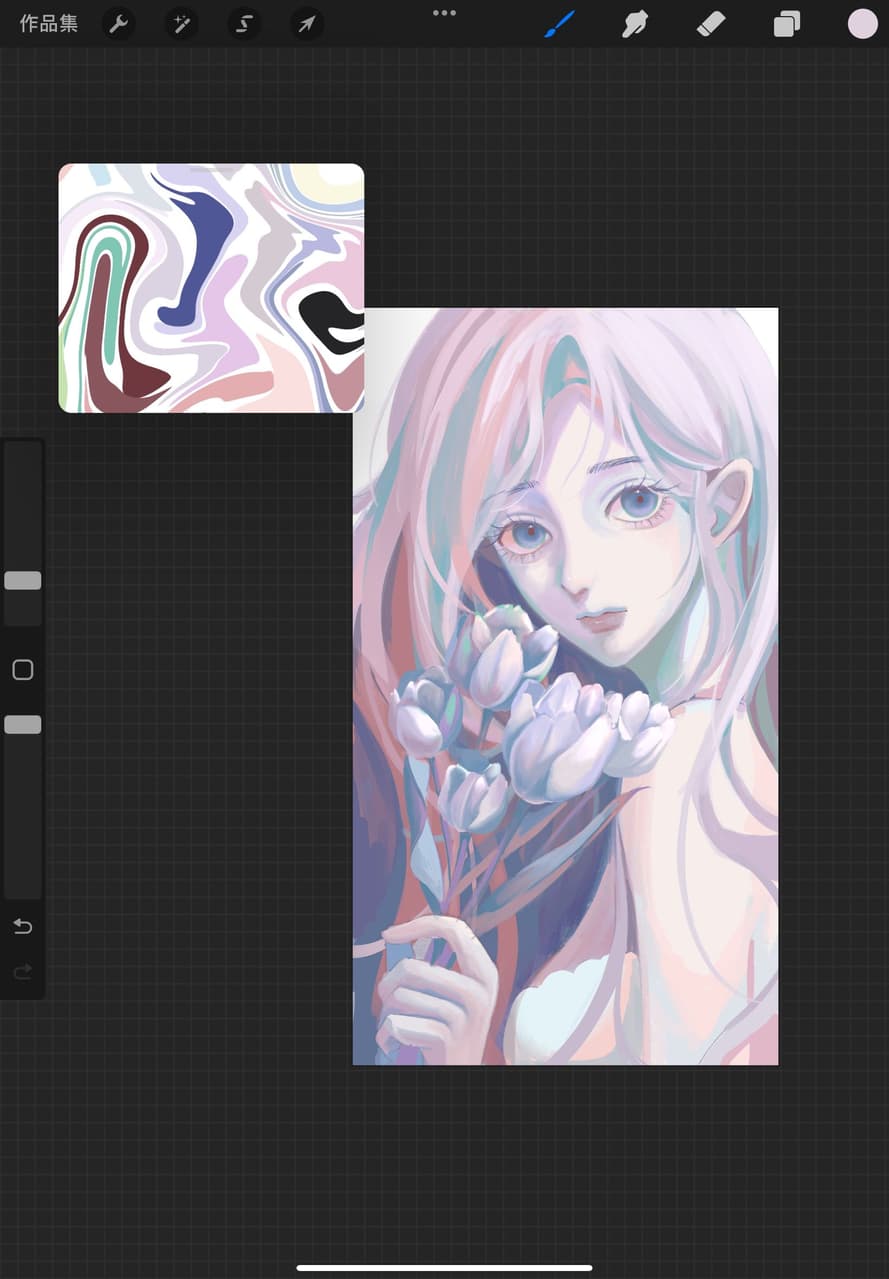This screenshot has width=889, height=1279.
Task: Select the Eraser tool
Action: [711, 24]
